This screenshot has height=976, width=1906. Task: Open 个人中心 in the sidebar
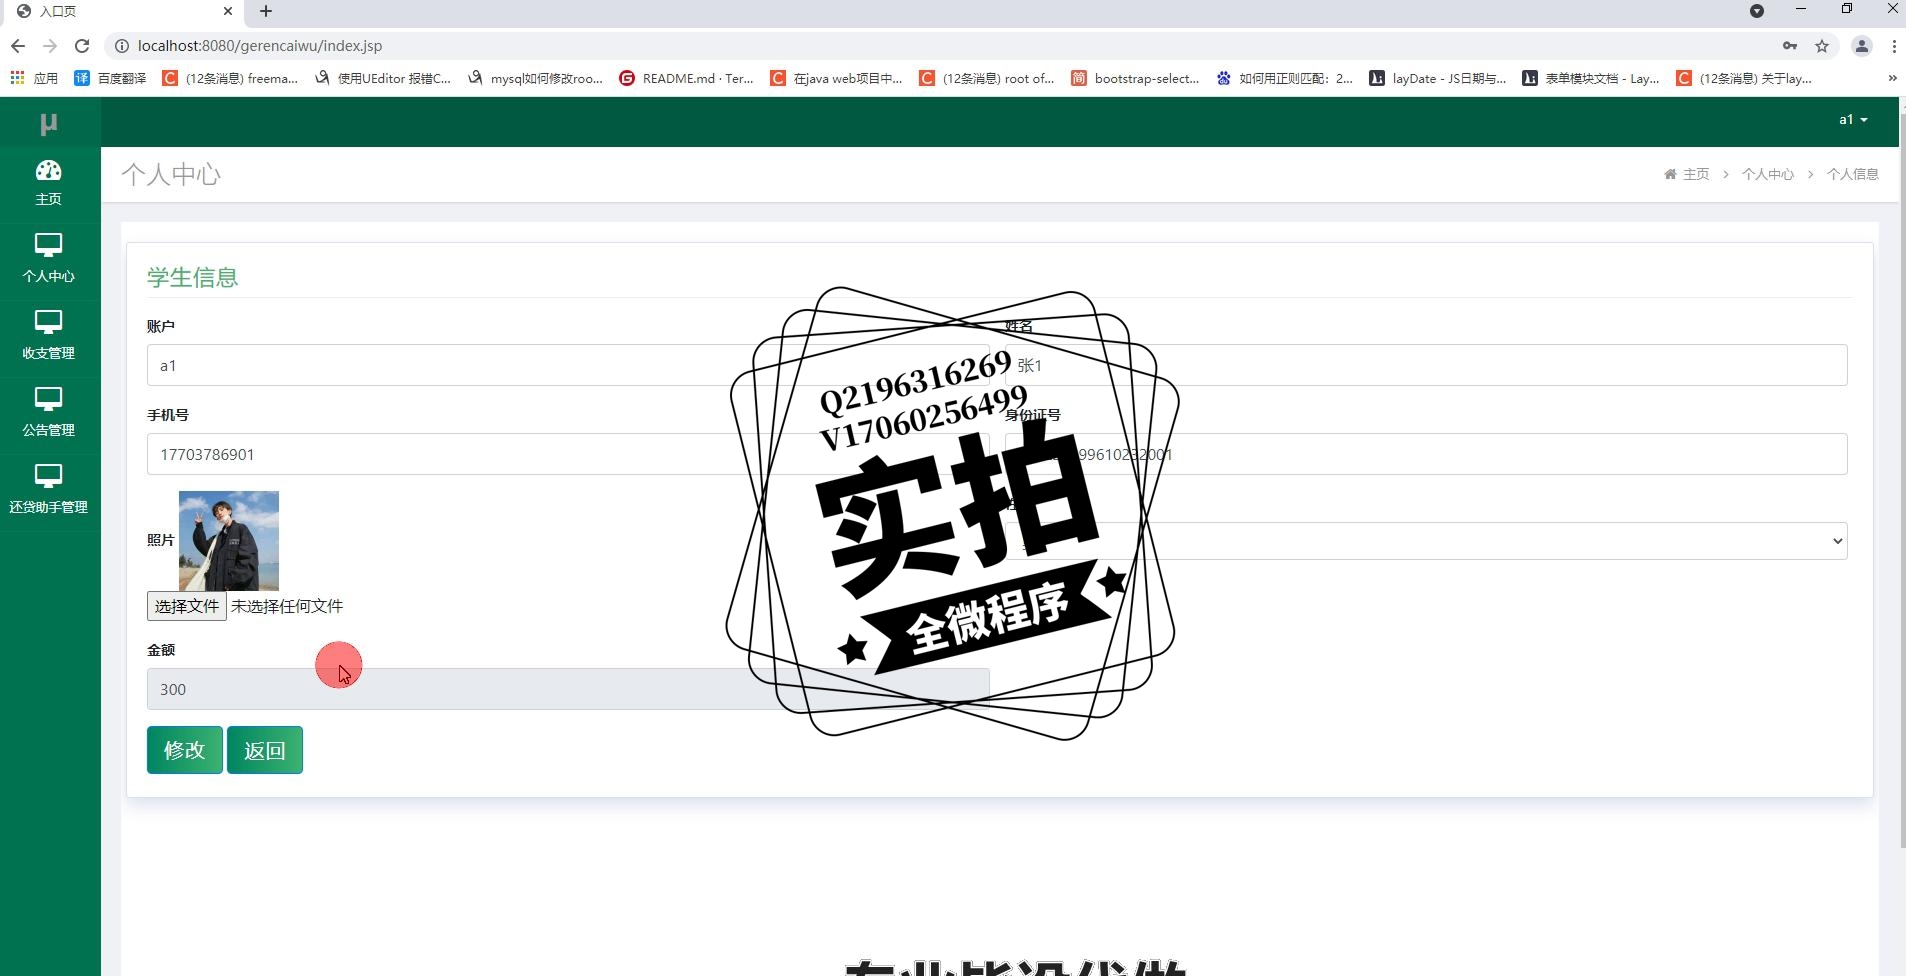click(x=48, y=260)
